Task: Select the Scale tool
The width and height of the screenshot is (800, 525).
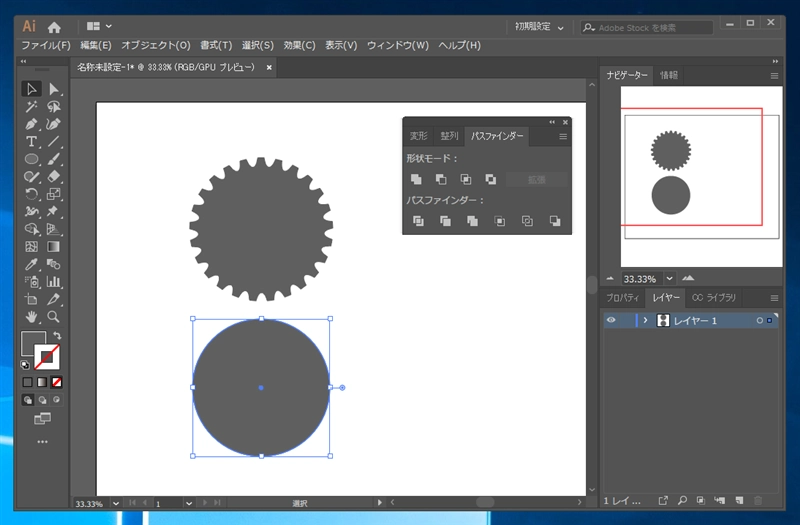Action: tap(54, 194)
